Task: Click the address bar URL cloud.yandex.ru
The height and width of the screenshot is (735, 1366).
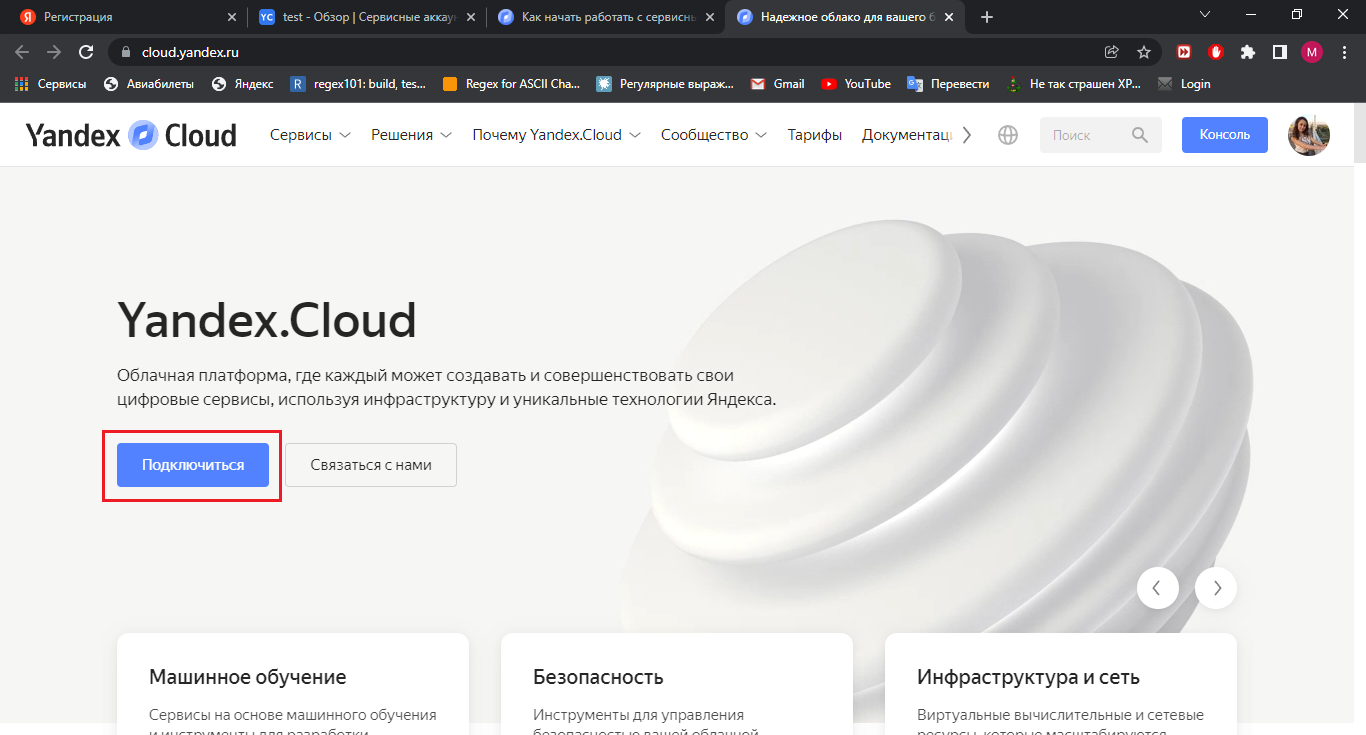Action: pos(188,52)
